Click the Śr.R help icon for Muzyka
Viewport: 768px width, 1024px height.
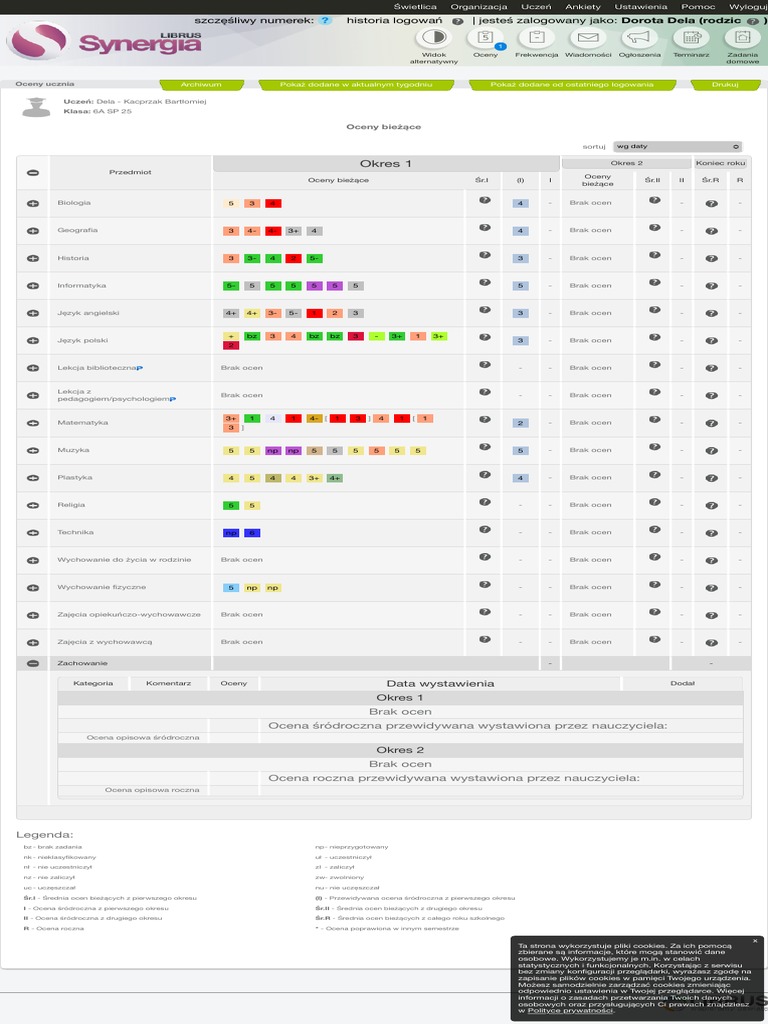tap(711, 450)
